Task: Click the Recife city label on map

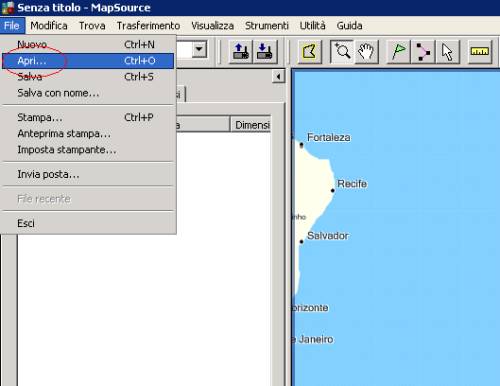Action: tap(352, 184)
